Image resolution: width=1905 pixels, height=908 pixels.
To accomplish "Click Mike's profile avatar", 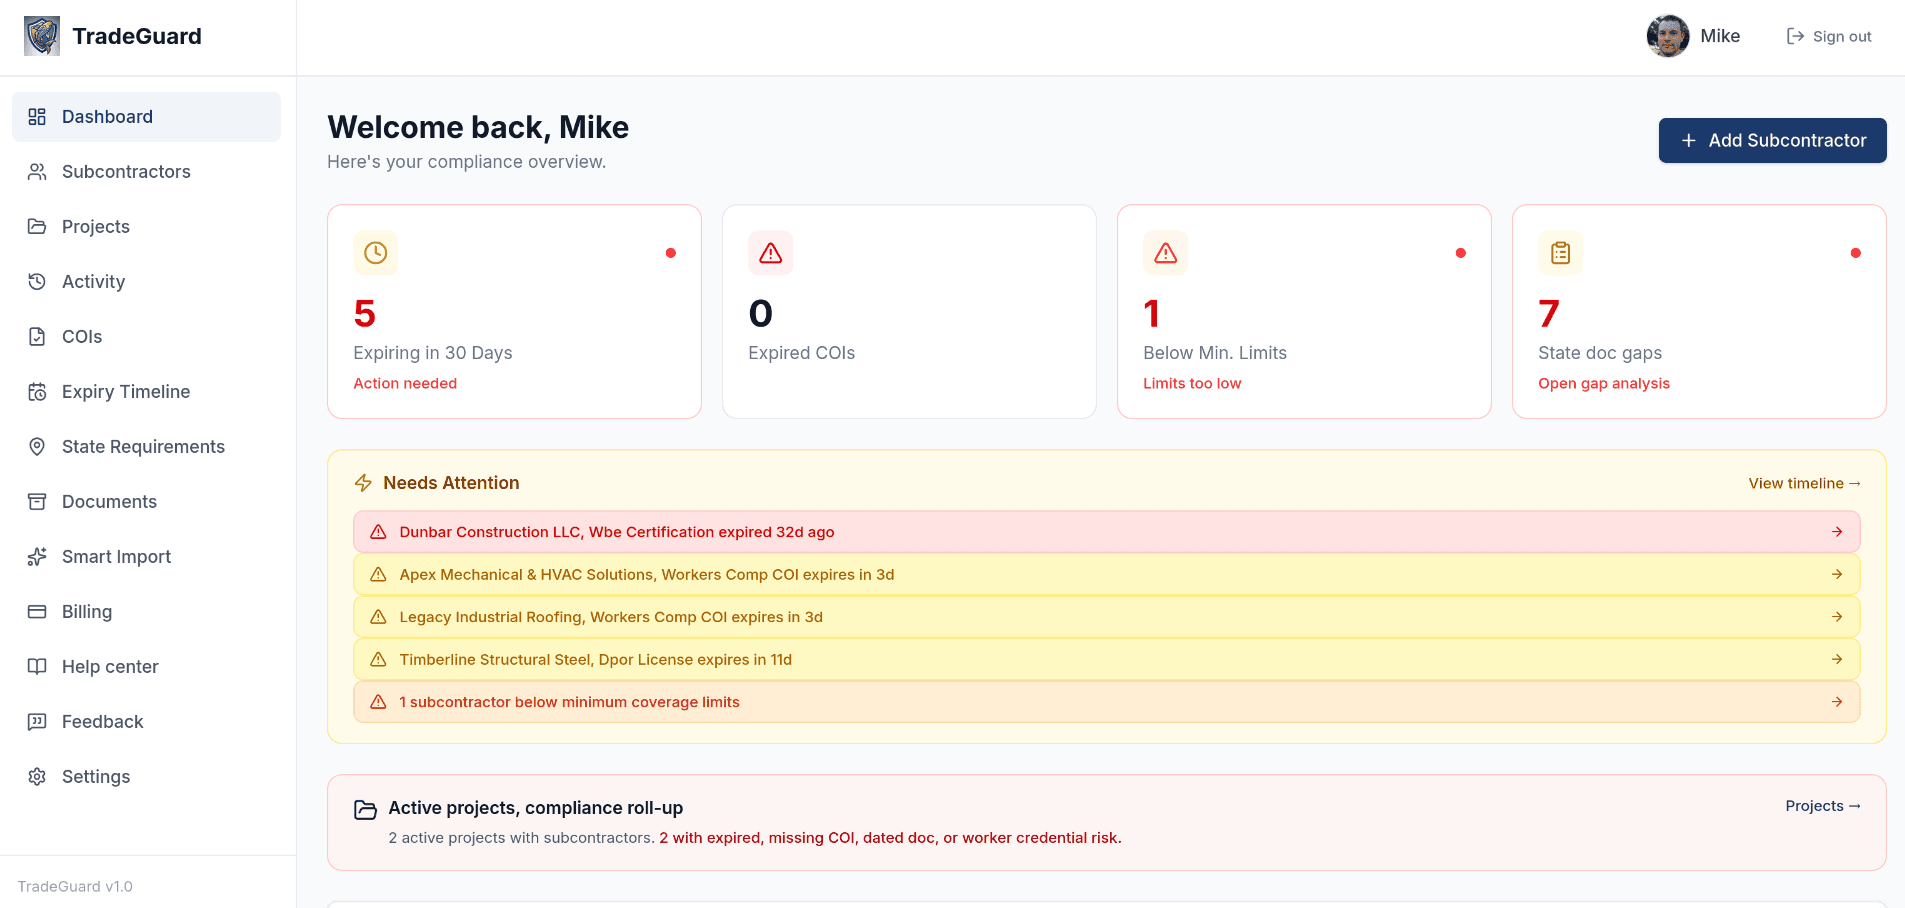I will (x=1667, y=36).
